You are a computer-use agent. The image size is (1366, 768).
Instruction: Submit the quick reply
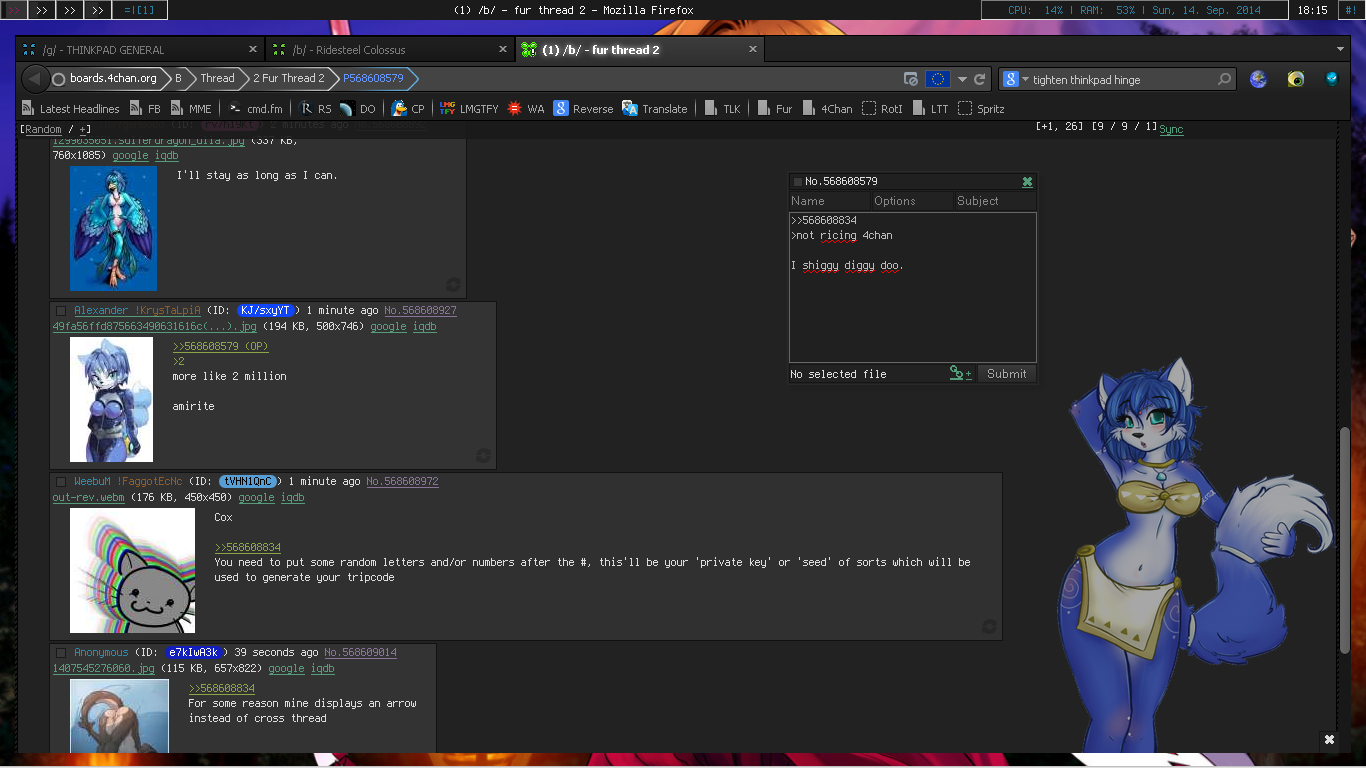coord(1006,374)
